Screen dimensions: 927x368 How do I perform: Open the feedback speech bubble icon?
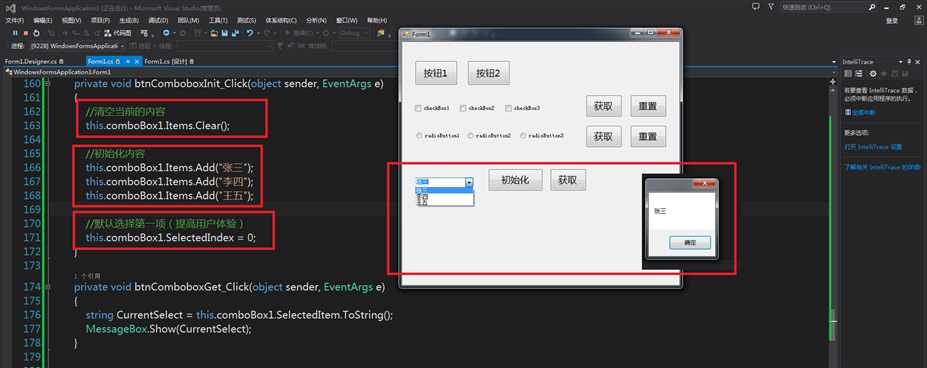tap(756, 7)
